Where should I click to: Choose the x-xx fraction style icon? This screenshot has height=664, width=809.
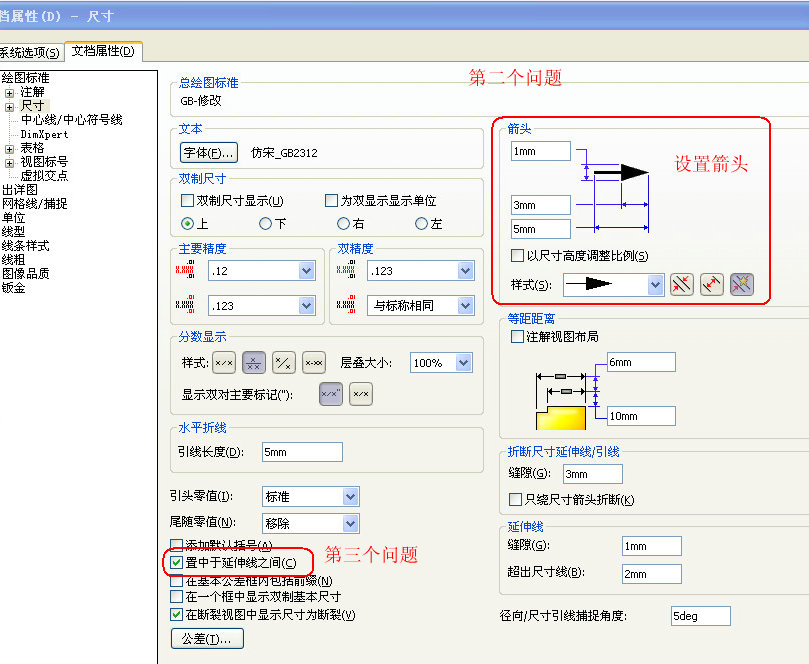(x=314, y=363)
